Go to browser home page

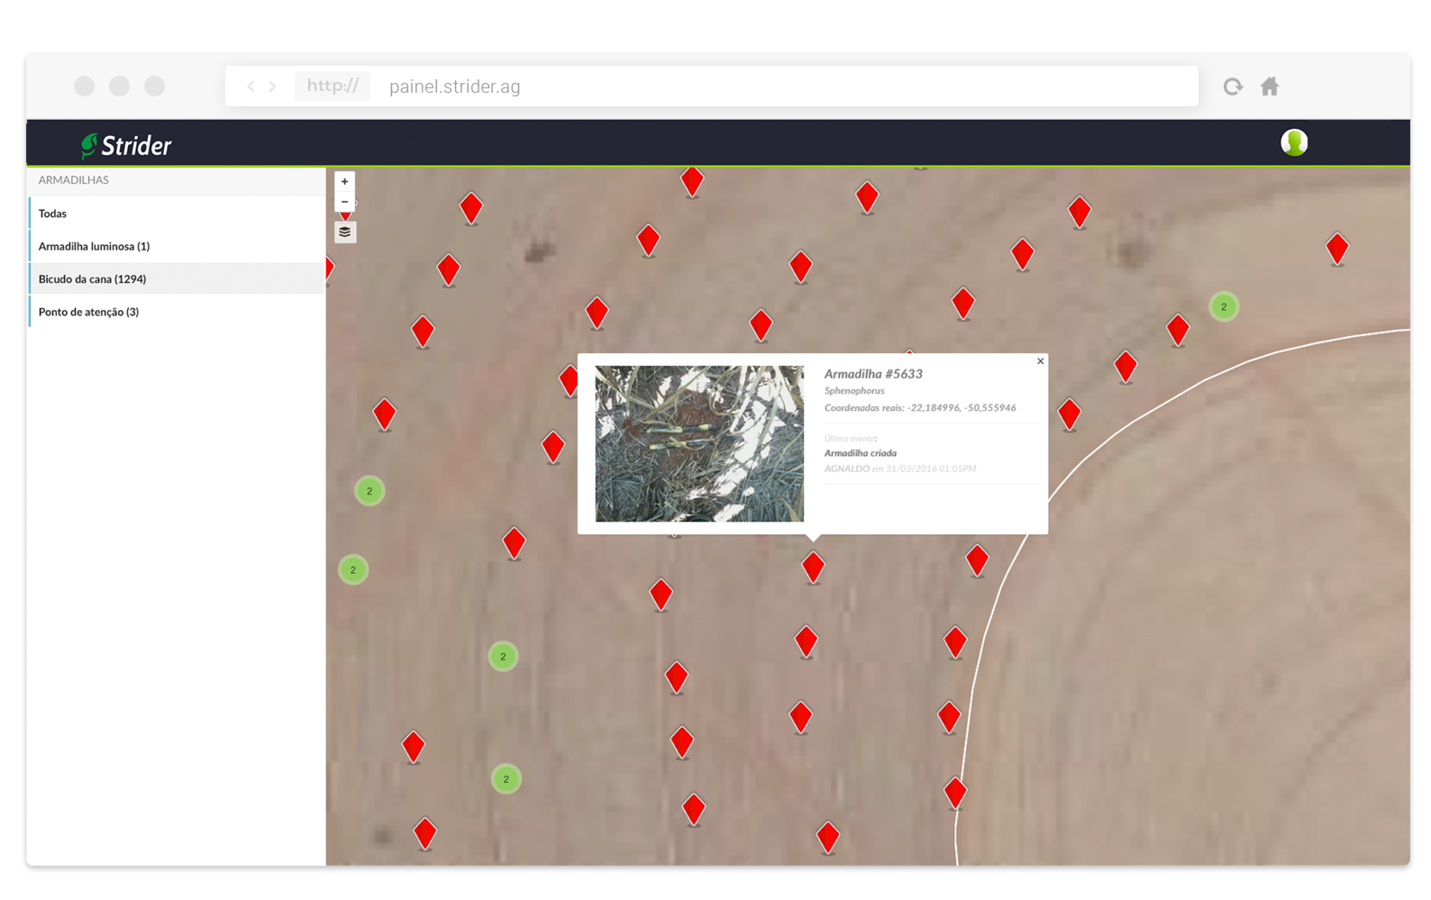(x=1270, y=87)
